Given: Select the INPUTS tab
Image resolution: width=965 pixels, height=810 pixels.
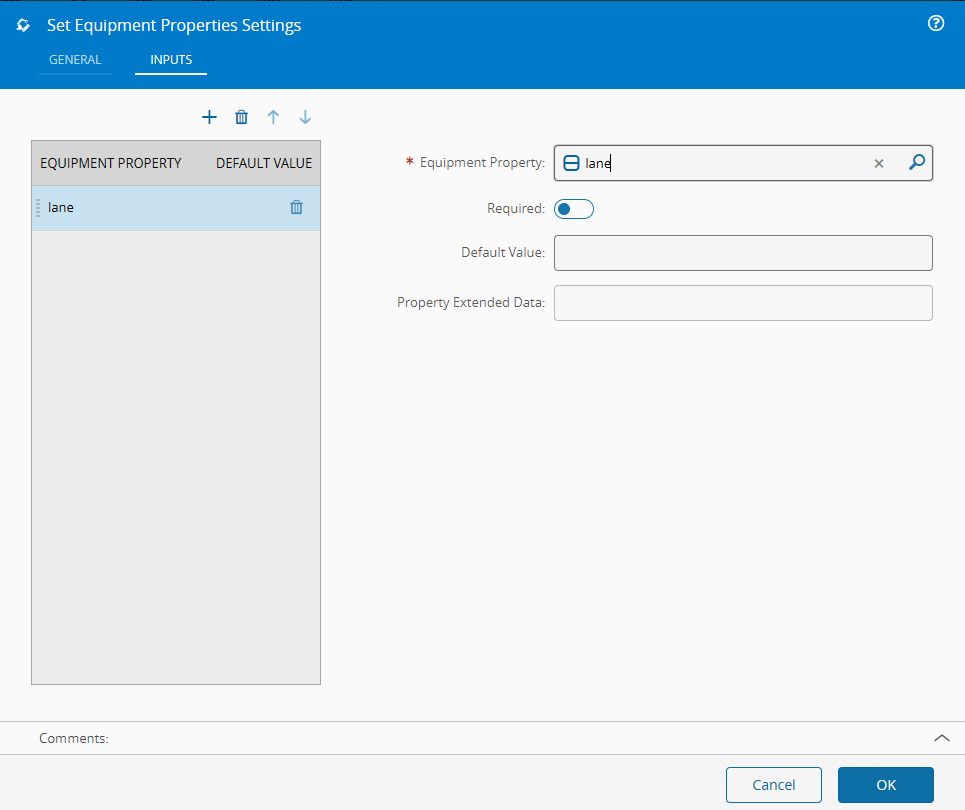Looking at the screenshot, I should click(170, 59).
